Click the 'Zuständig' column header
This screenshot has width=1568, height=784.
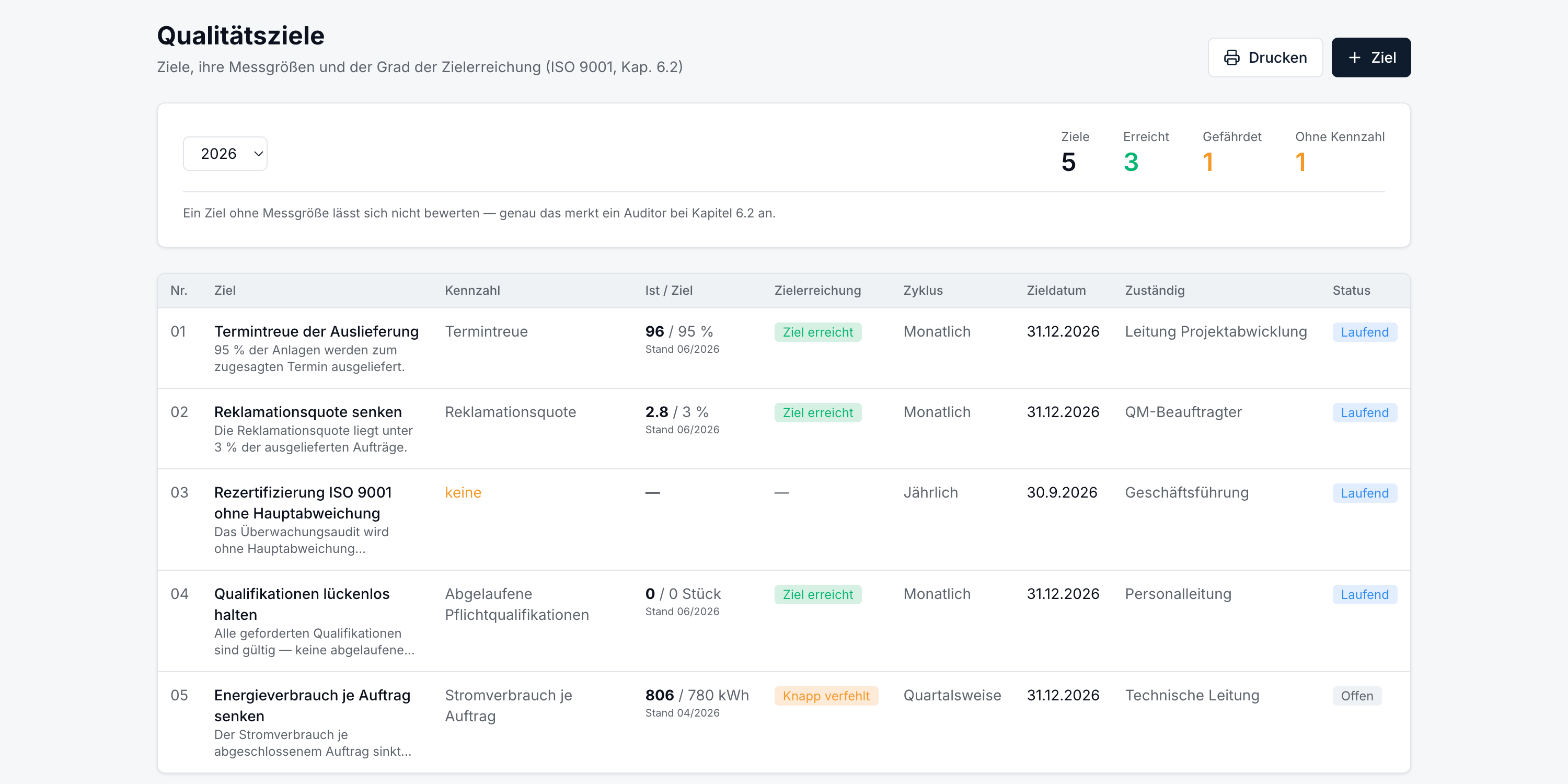click(1155, 291)
